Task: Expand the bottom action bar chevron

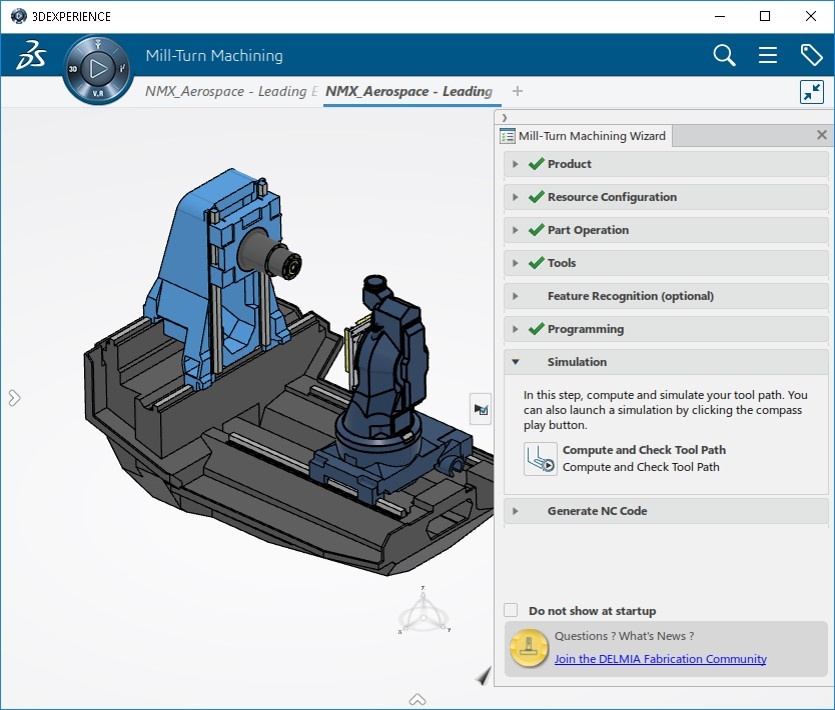Action: click(x=418, y=699)
